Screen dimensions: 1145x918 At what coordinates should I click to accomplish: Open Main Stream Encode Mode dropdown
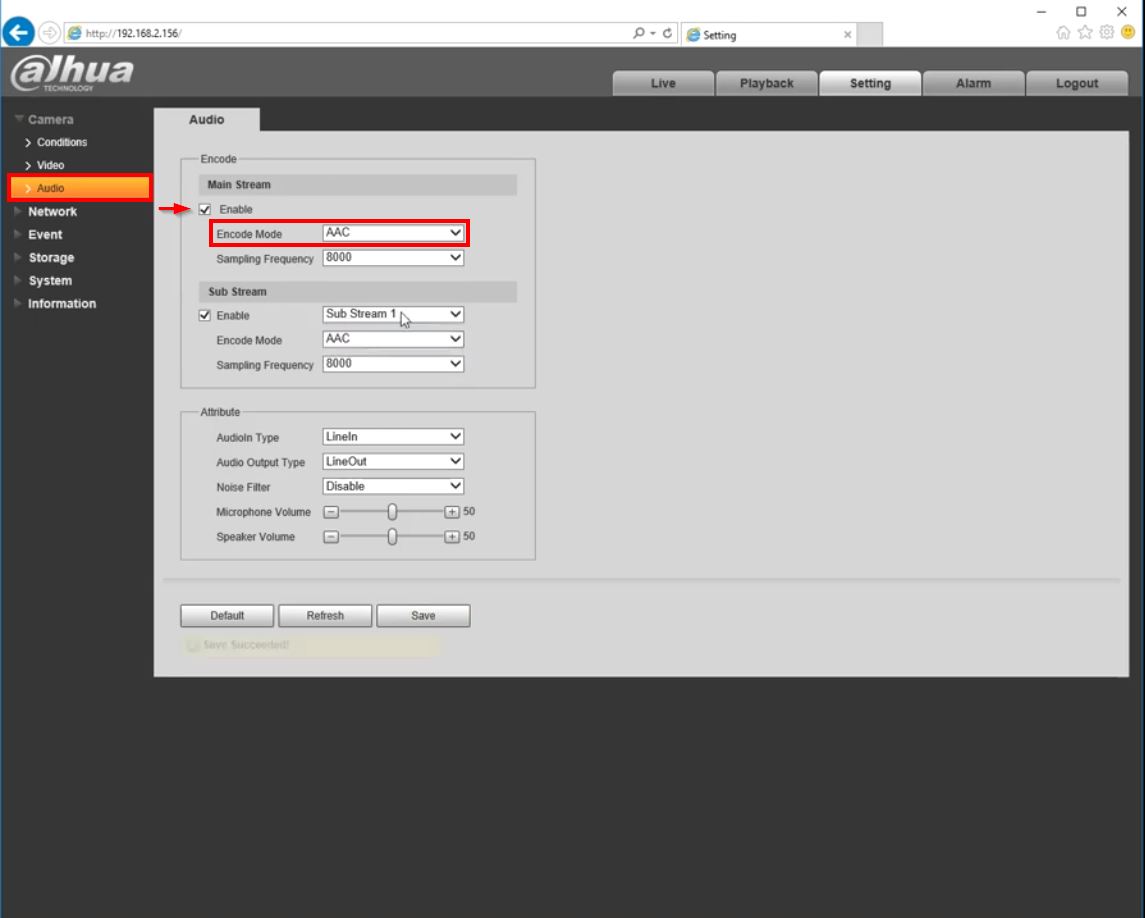[x=393, y=233]
